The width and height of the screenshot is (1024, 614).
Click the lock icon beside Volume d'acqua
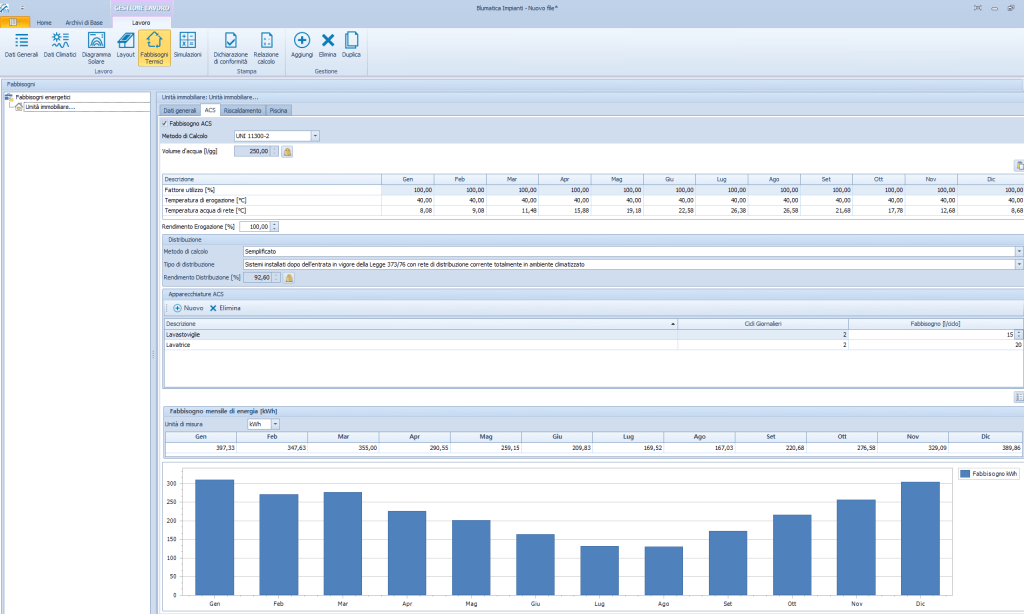286,151
